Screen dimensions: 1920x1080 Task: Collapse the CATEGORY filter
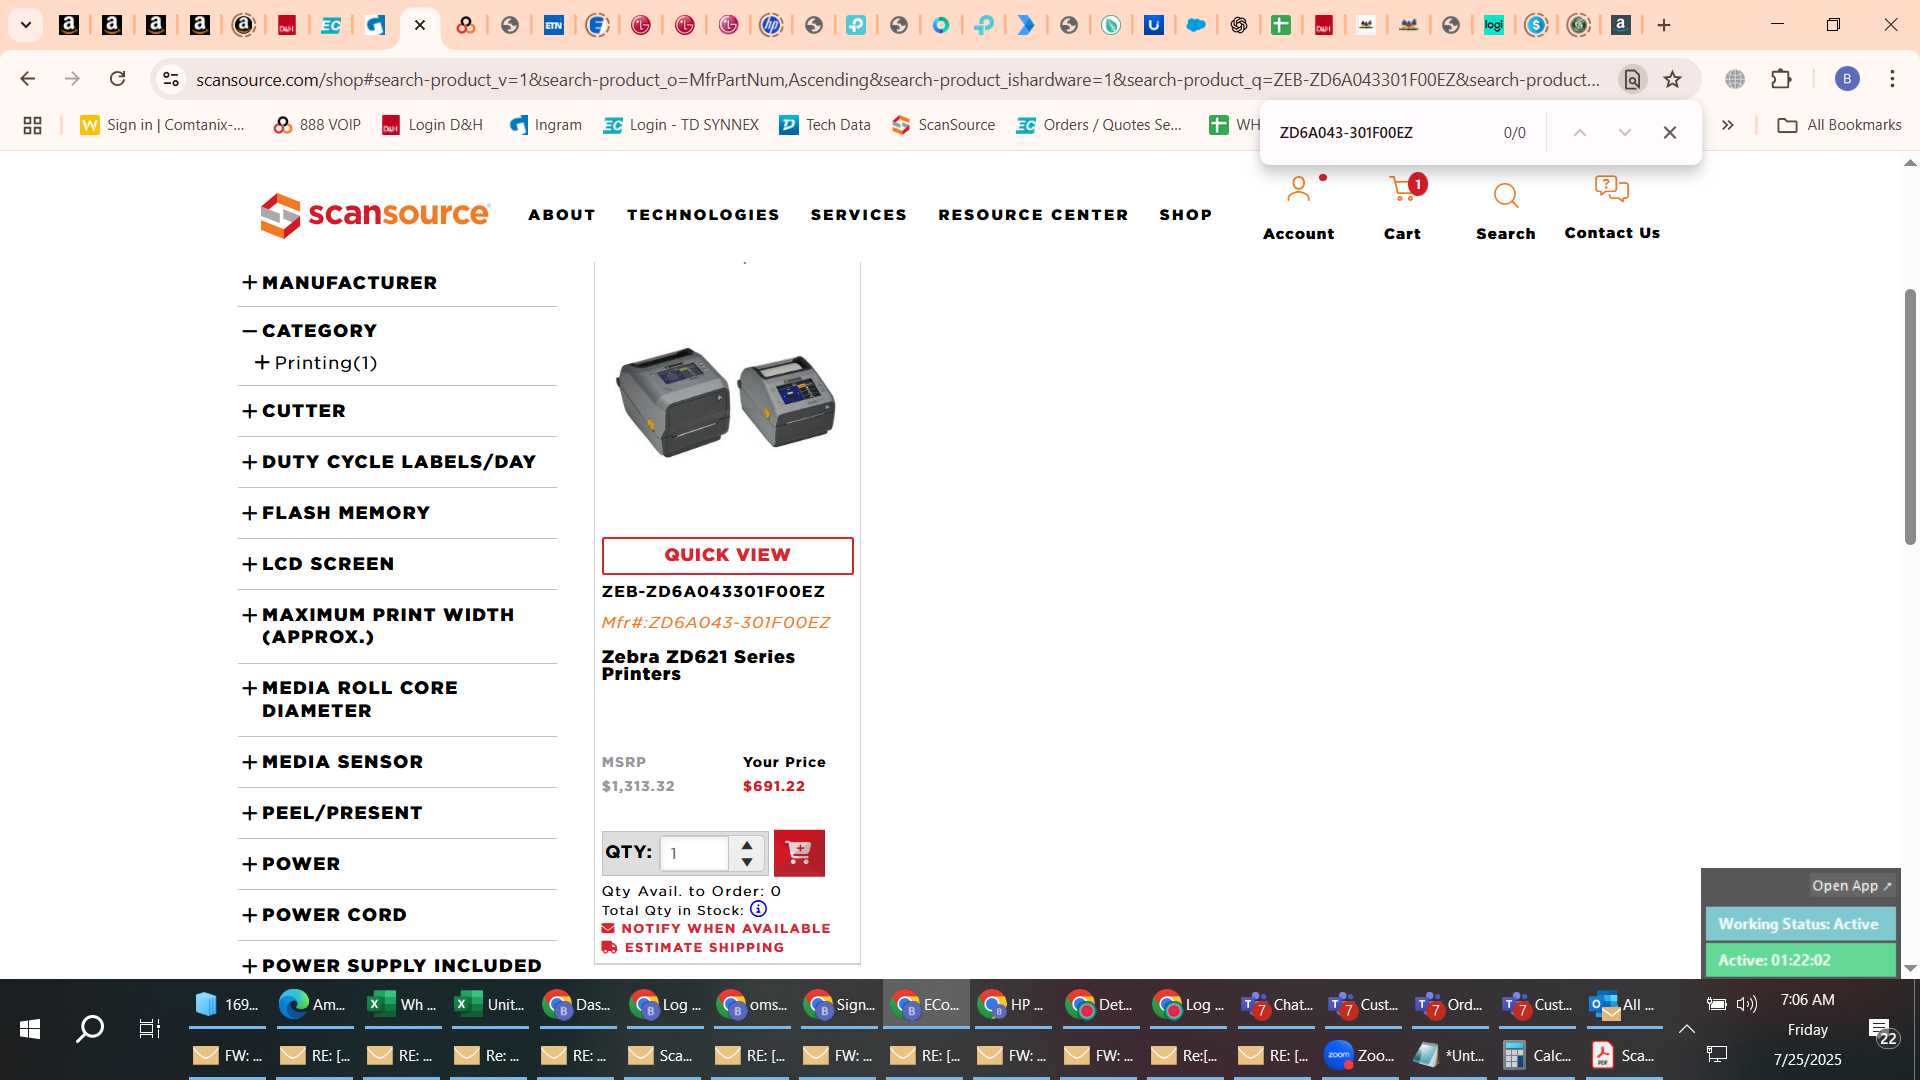click(x=310, y=331)
